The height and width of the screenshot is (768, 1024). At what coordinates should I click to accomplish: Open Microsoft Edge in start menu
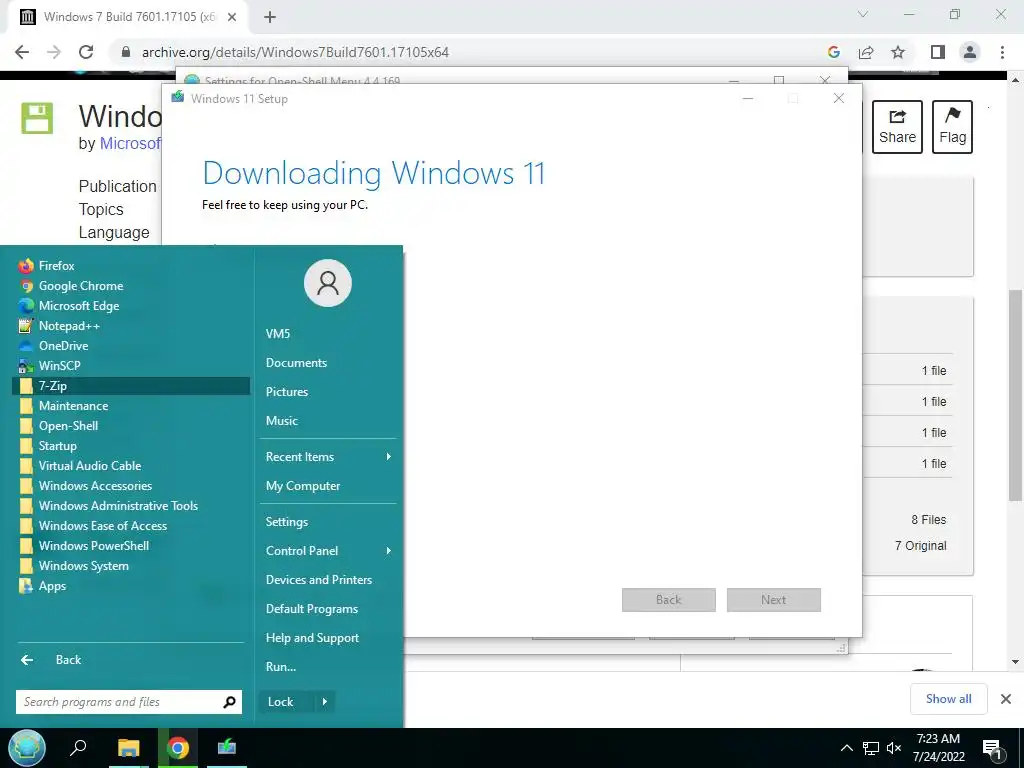coord(131,306)
